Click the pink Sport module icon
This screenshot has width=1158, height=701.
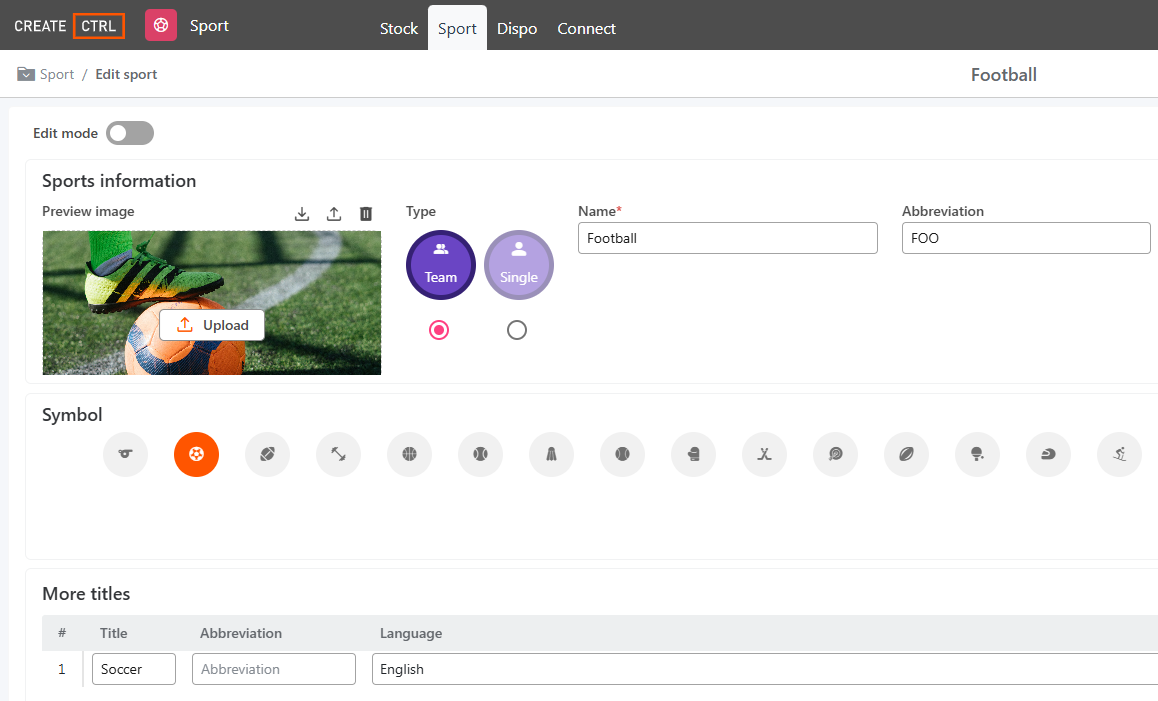[x=161, y=25]
